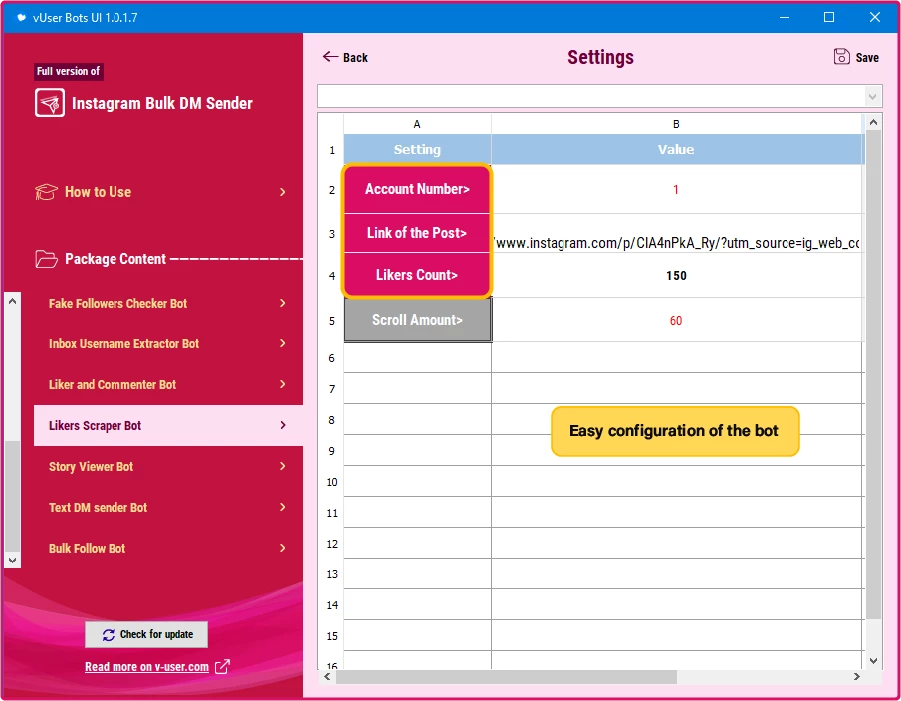Click the grid scroll right arrow
Viewport: 901px width, 701px height.
(x=856, y=677)
